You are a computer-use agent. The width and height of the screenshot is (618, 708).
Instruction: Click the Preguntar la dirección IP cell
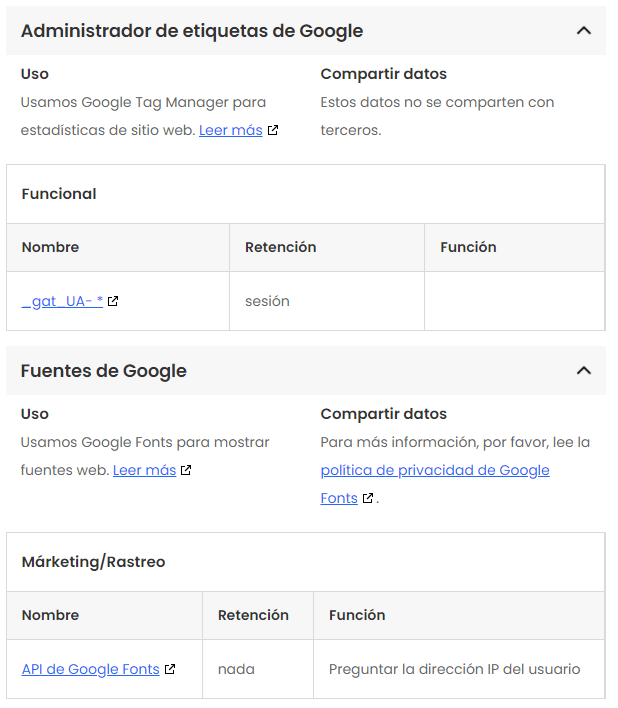(x=454, y=669)
